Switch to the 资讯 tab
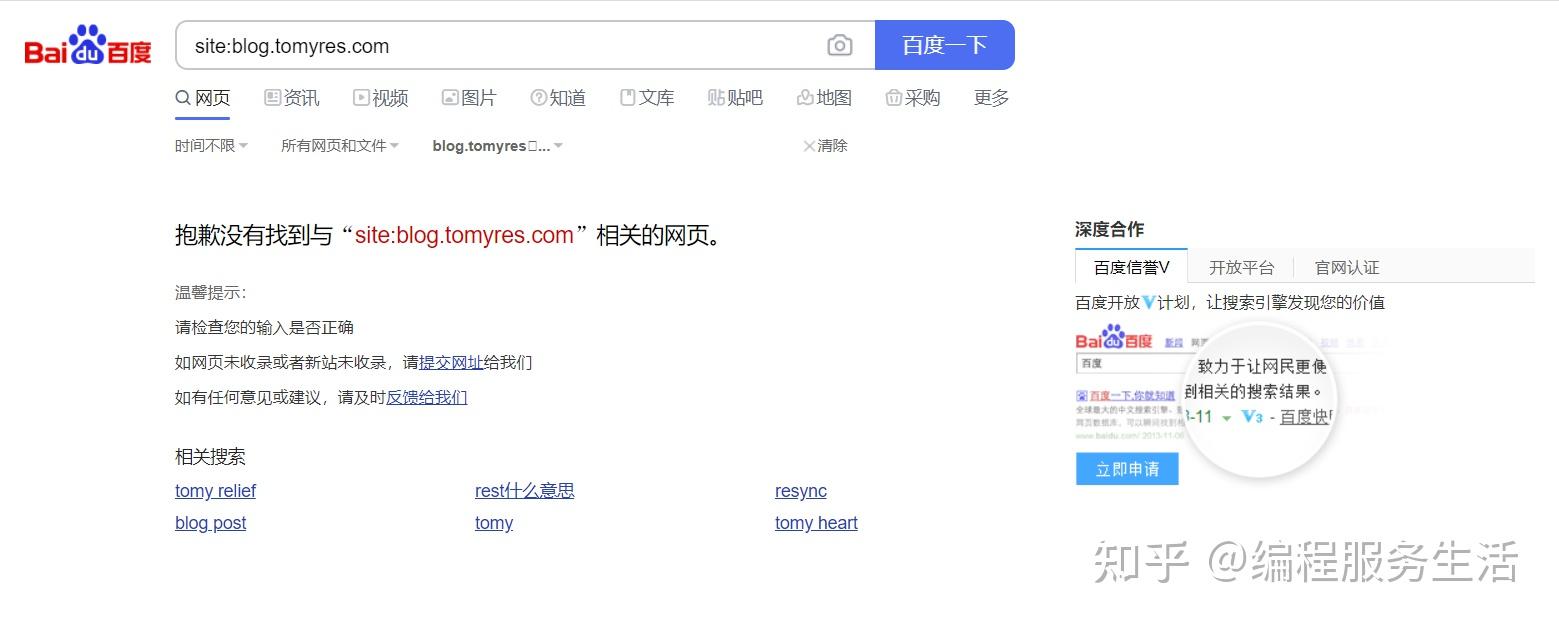This screenshot has height=626, width=1559. pos(292,98)
